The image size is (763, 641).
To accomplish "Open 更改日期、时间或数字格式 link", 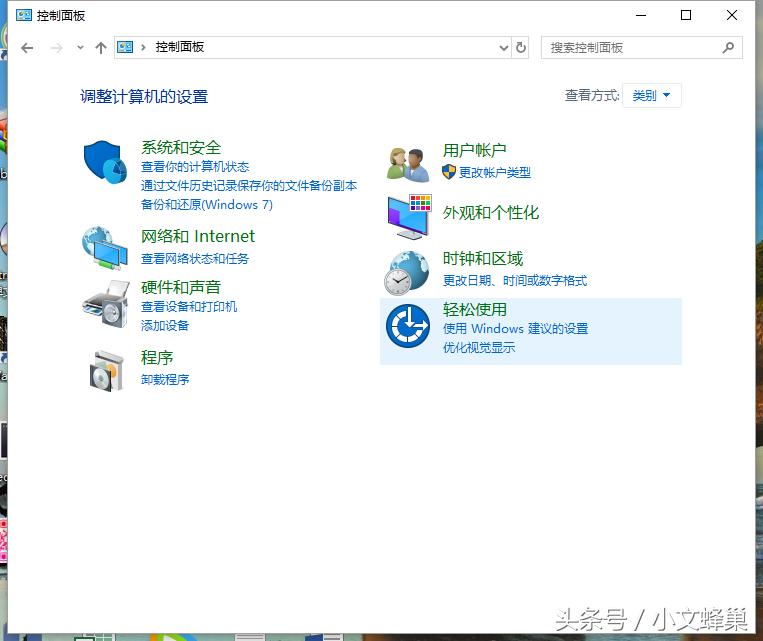I will (515, 280).
